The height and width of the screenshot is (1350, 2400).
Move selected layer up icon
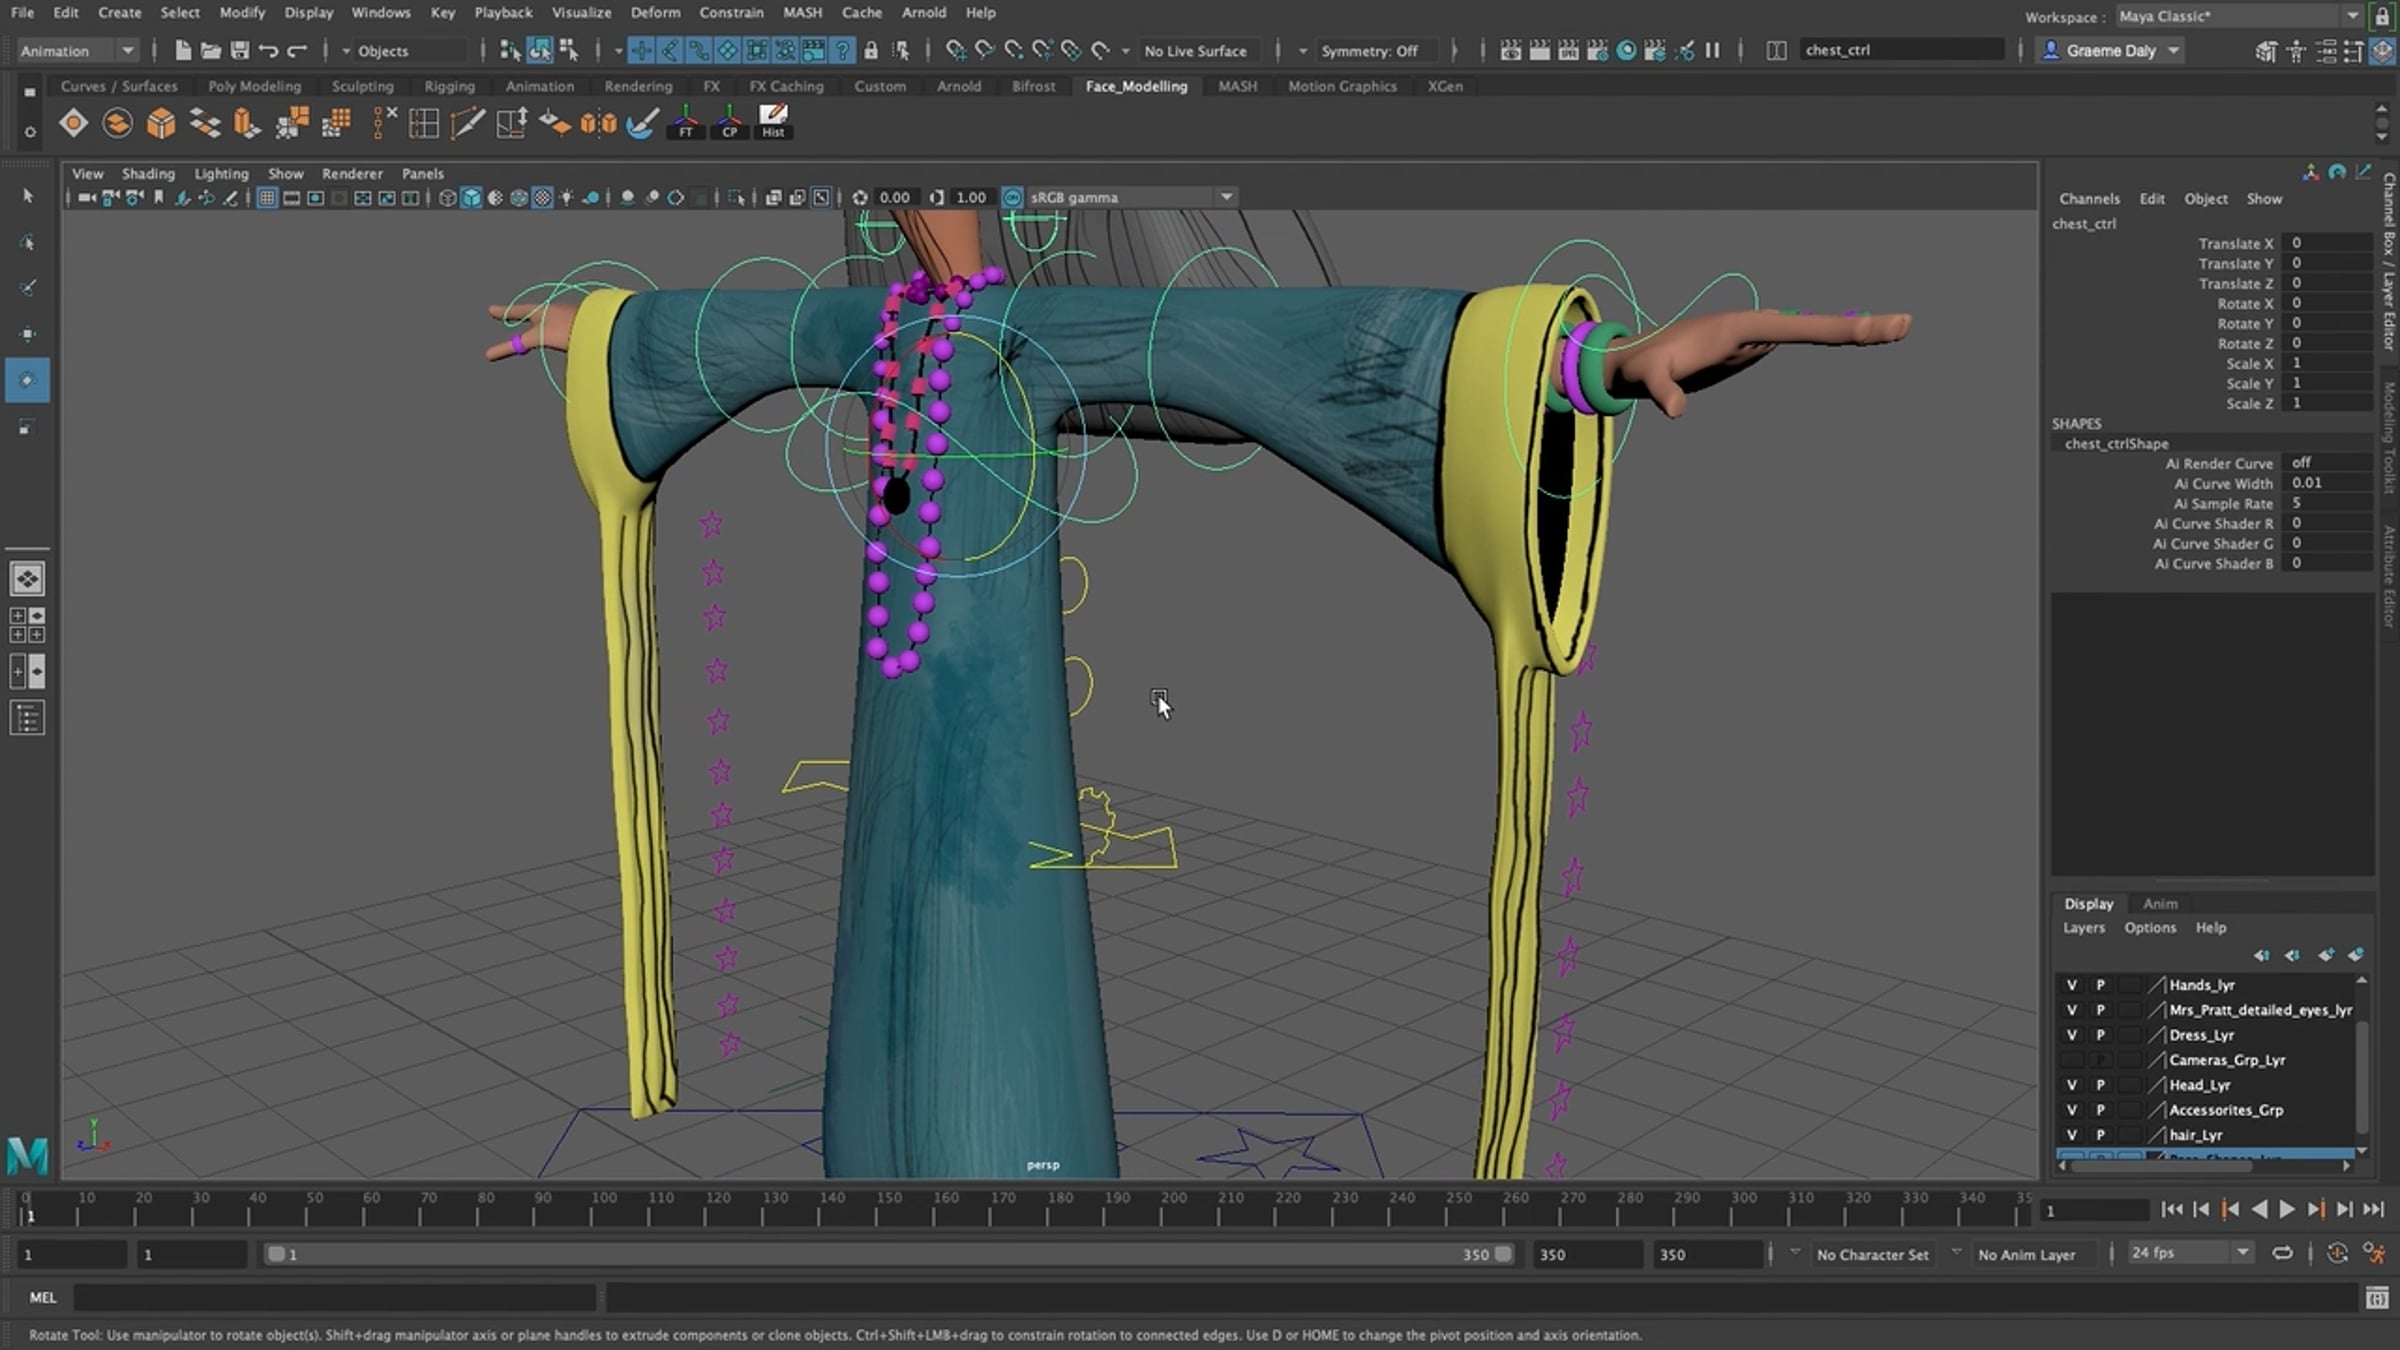[2262, 955]
